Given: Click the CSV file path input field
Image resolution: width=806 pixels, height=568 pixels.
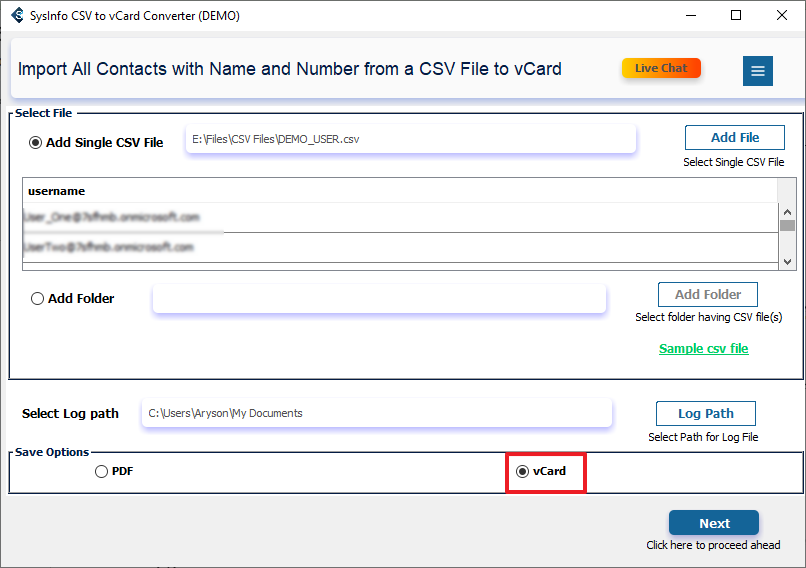Looking at the screenshot, I should tap(411, 139).
